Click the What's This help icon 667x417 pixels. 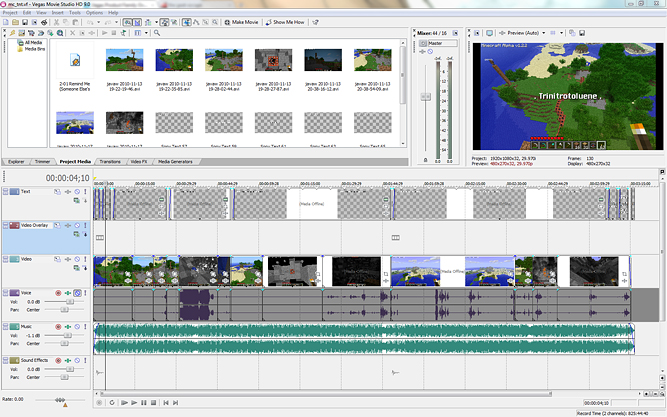click(x=315, y=22)
